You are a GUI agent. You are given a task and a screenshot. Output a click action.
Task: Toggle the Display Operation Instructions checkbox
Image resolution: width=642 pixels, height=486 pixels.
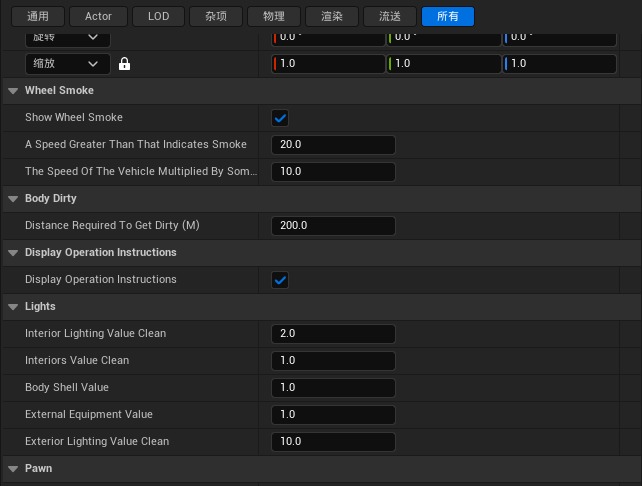click(280, 280)
